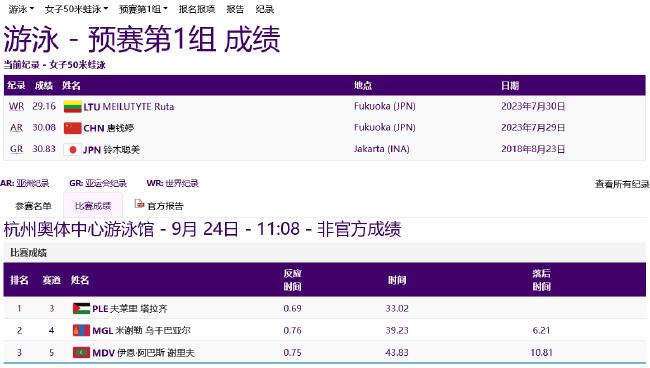Go to the 报告 menu item
This screenshot has width=650, height=368.
[235, 9]
